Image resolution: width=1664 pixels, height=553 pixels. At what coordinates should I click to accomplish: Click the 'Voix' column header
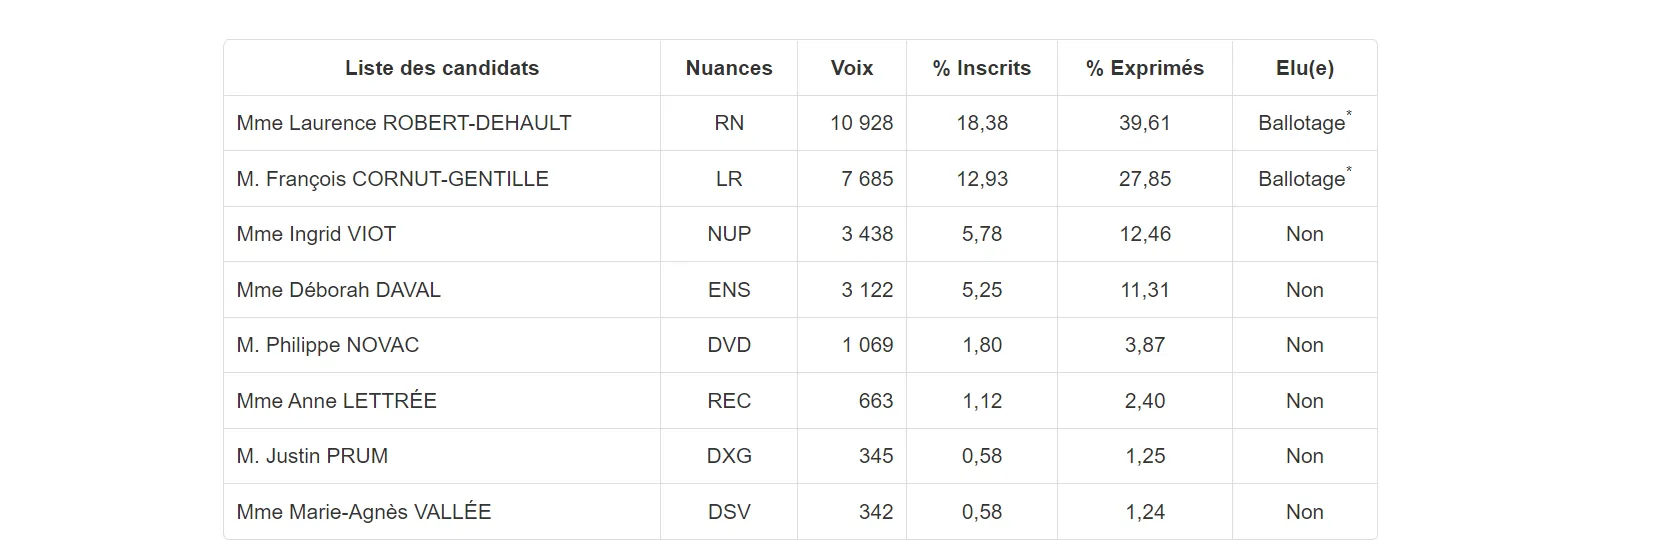click(851, 68)
